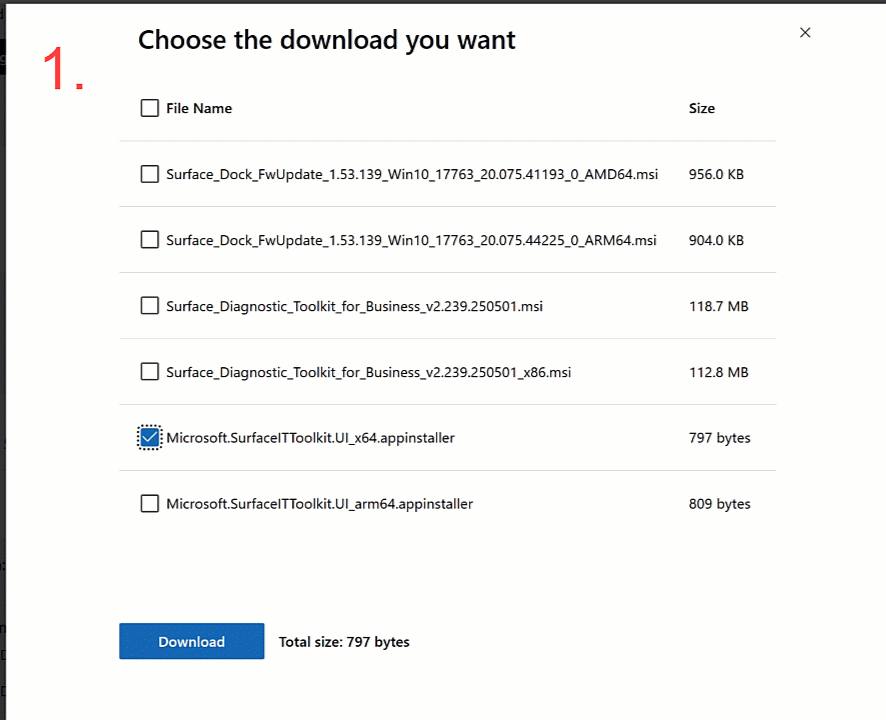Click the 956.0 KB size value

[x=719, y=174]
